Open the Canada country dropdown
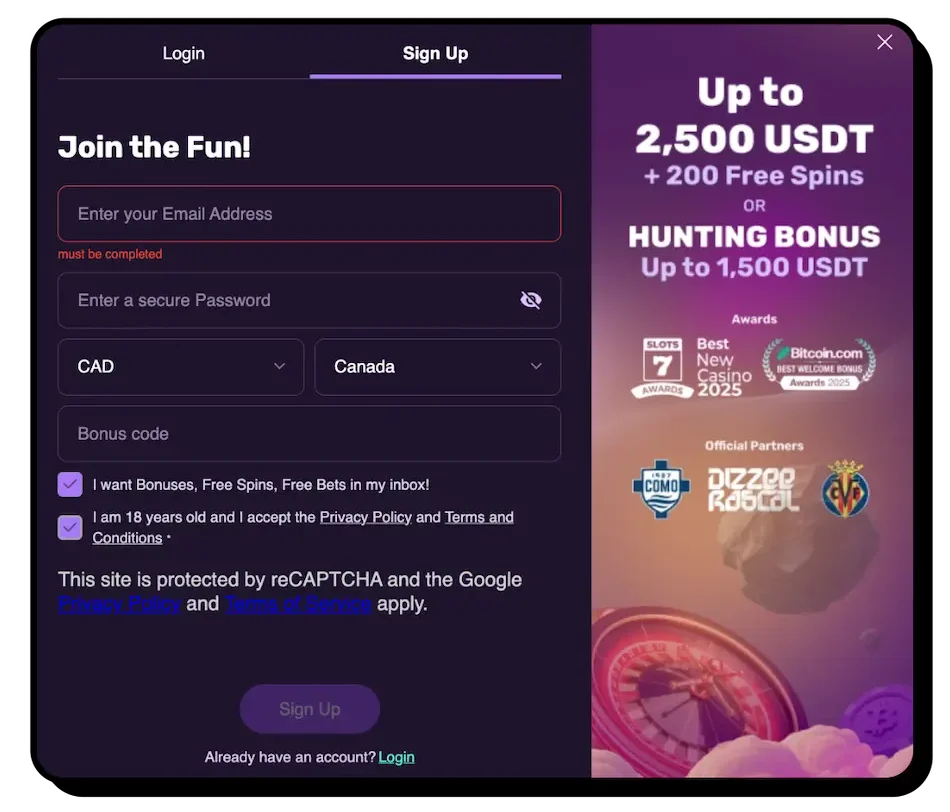950x812 pixels. tap(437, 367)
